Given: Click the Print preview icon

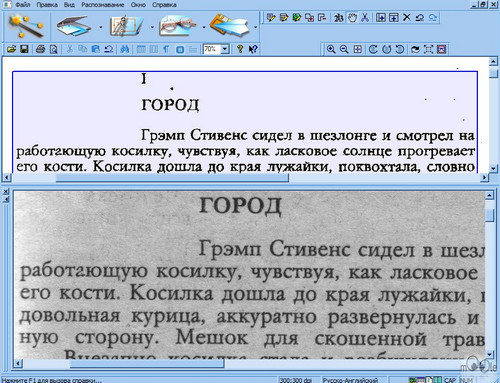Looking at the screenshot, I should coord(53,49).
